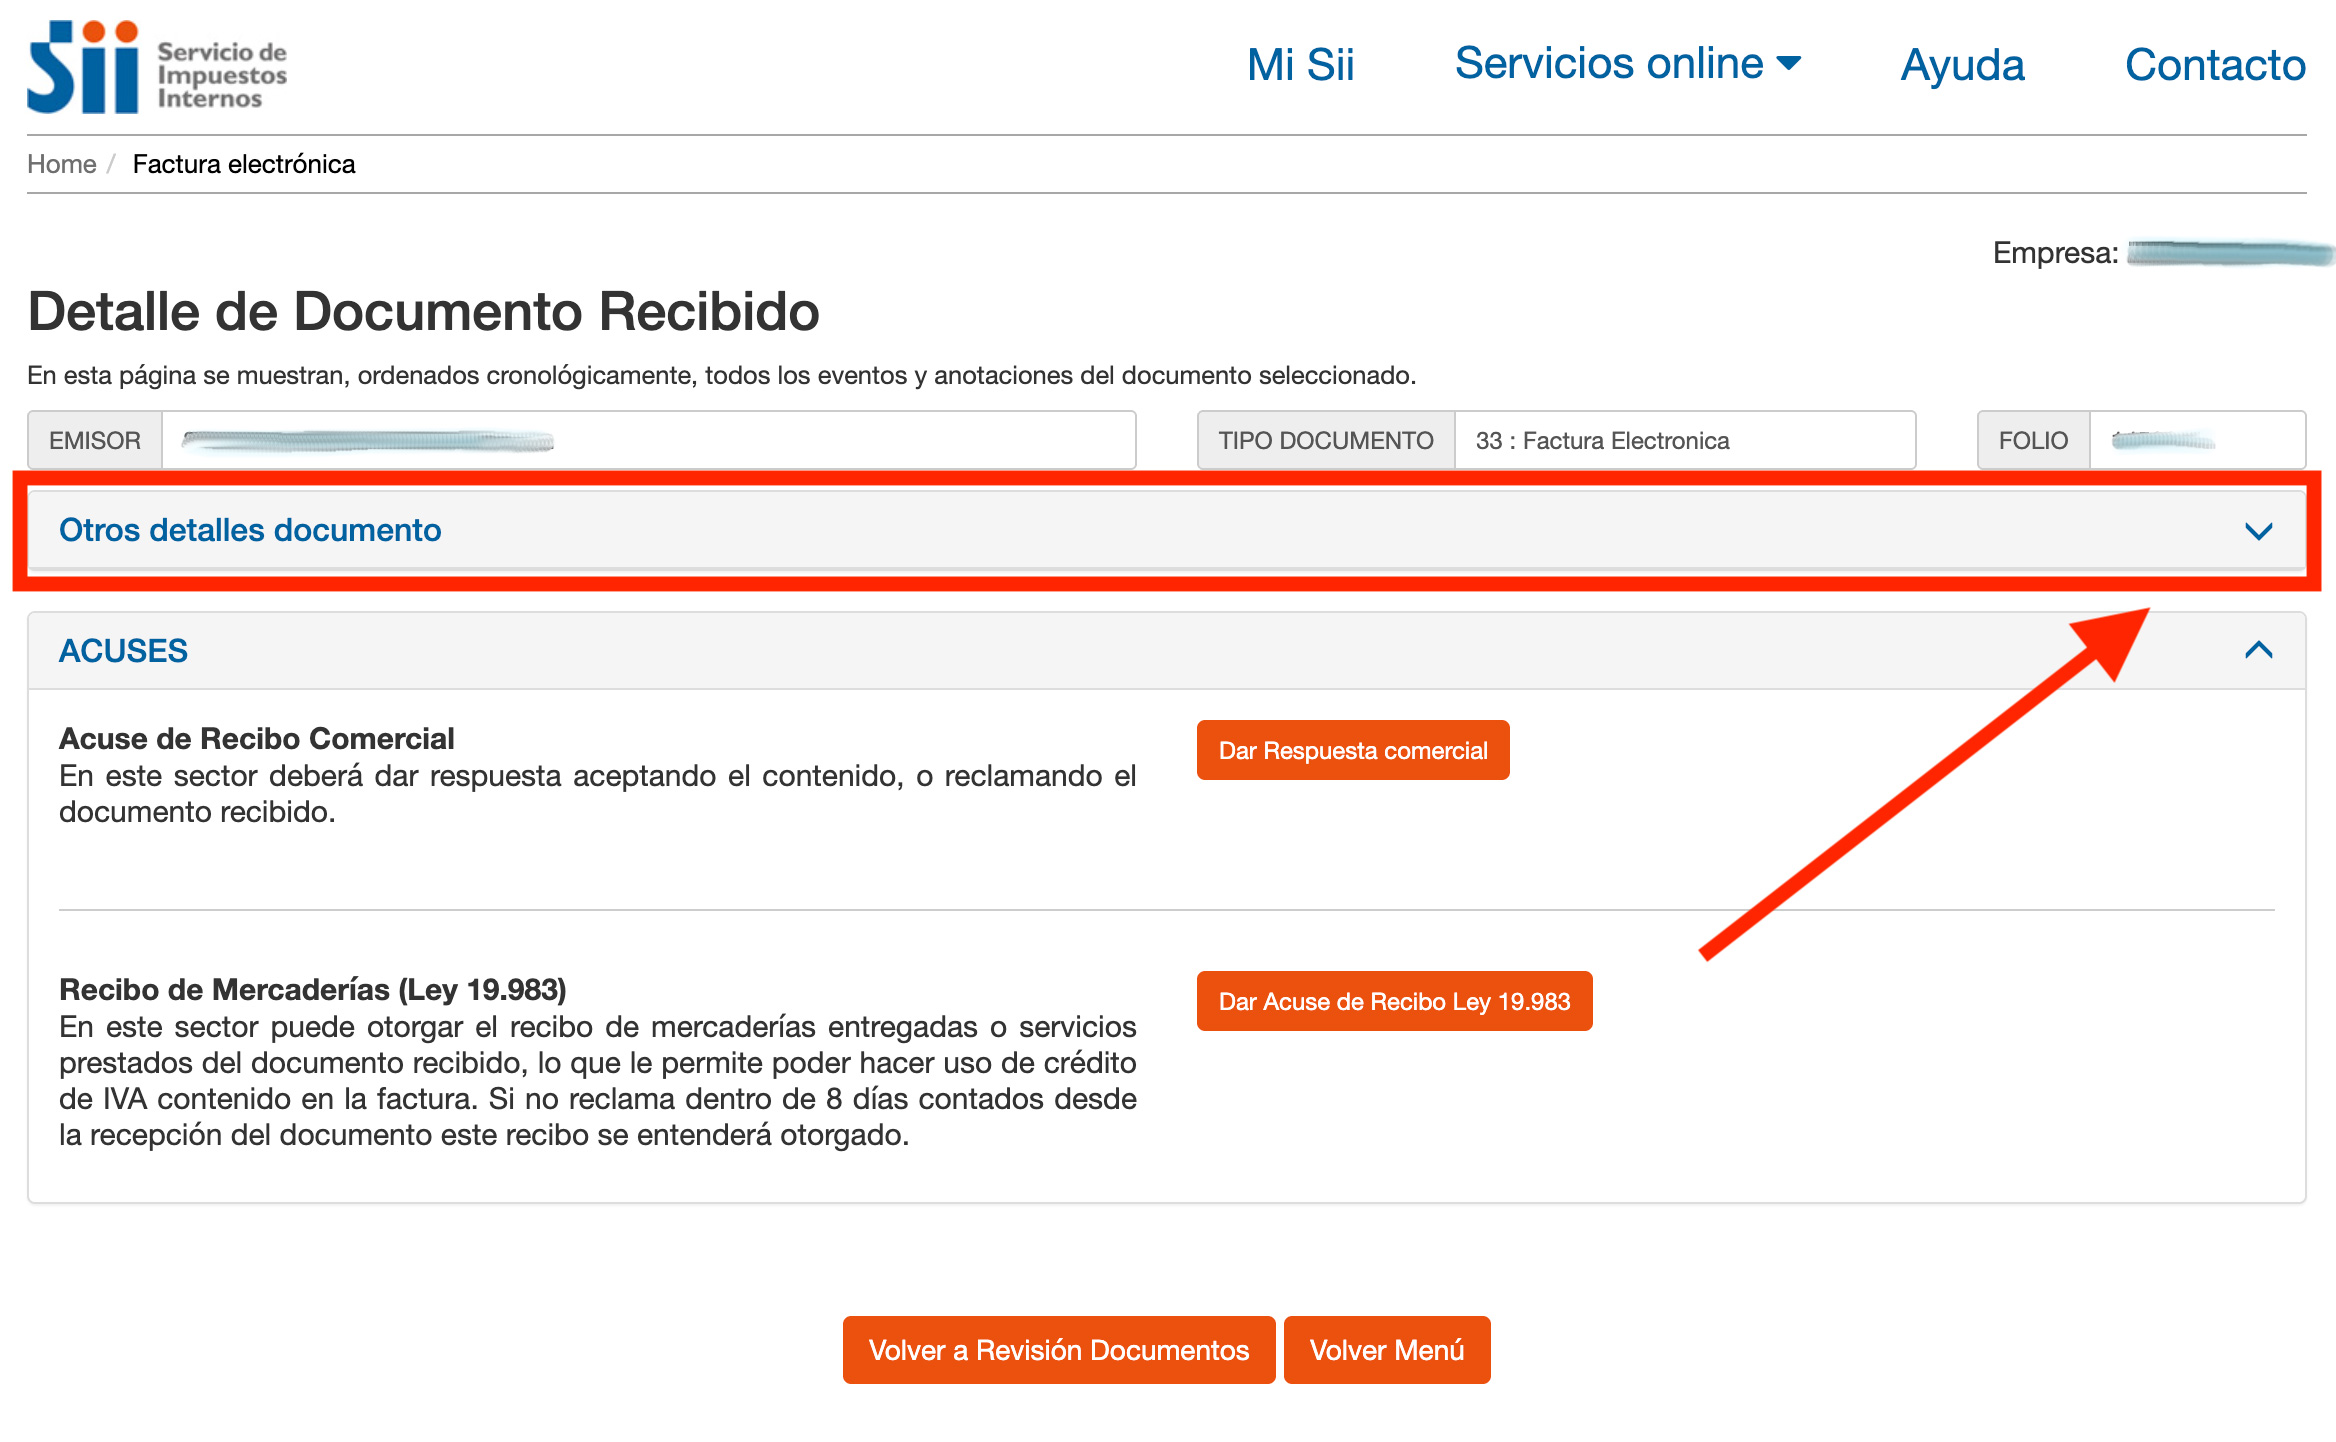
Task: Click the ACUSES section heading
Action: click(x=123, y=651)
